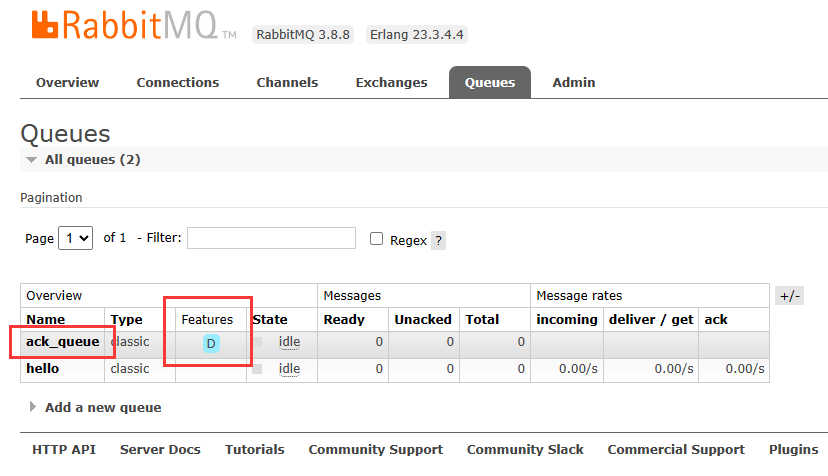Sort queues by incoming rate column
The image size is (828, 476).
(x=567, y=320)
